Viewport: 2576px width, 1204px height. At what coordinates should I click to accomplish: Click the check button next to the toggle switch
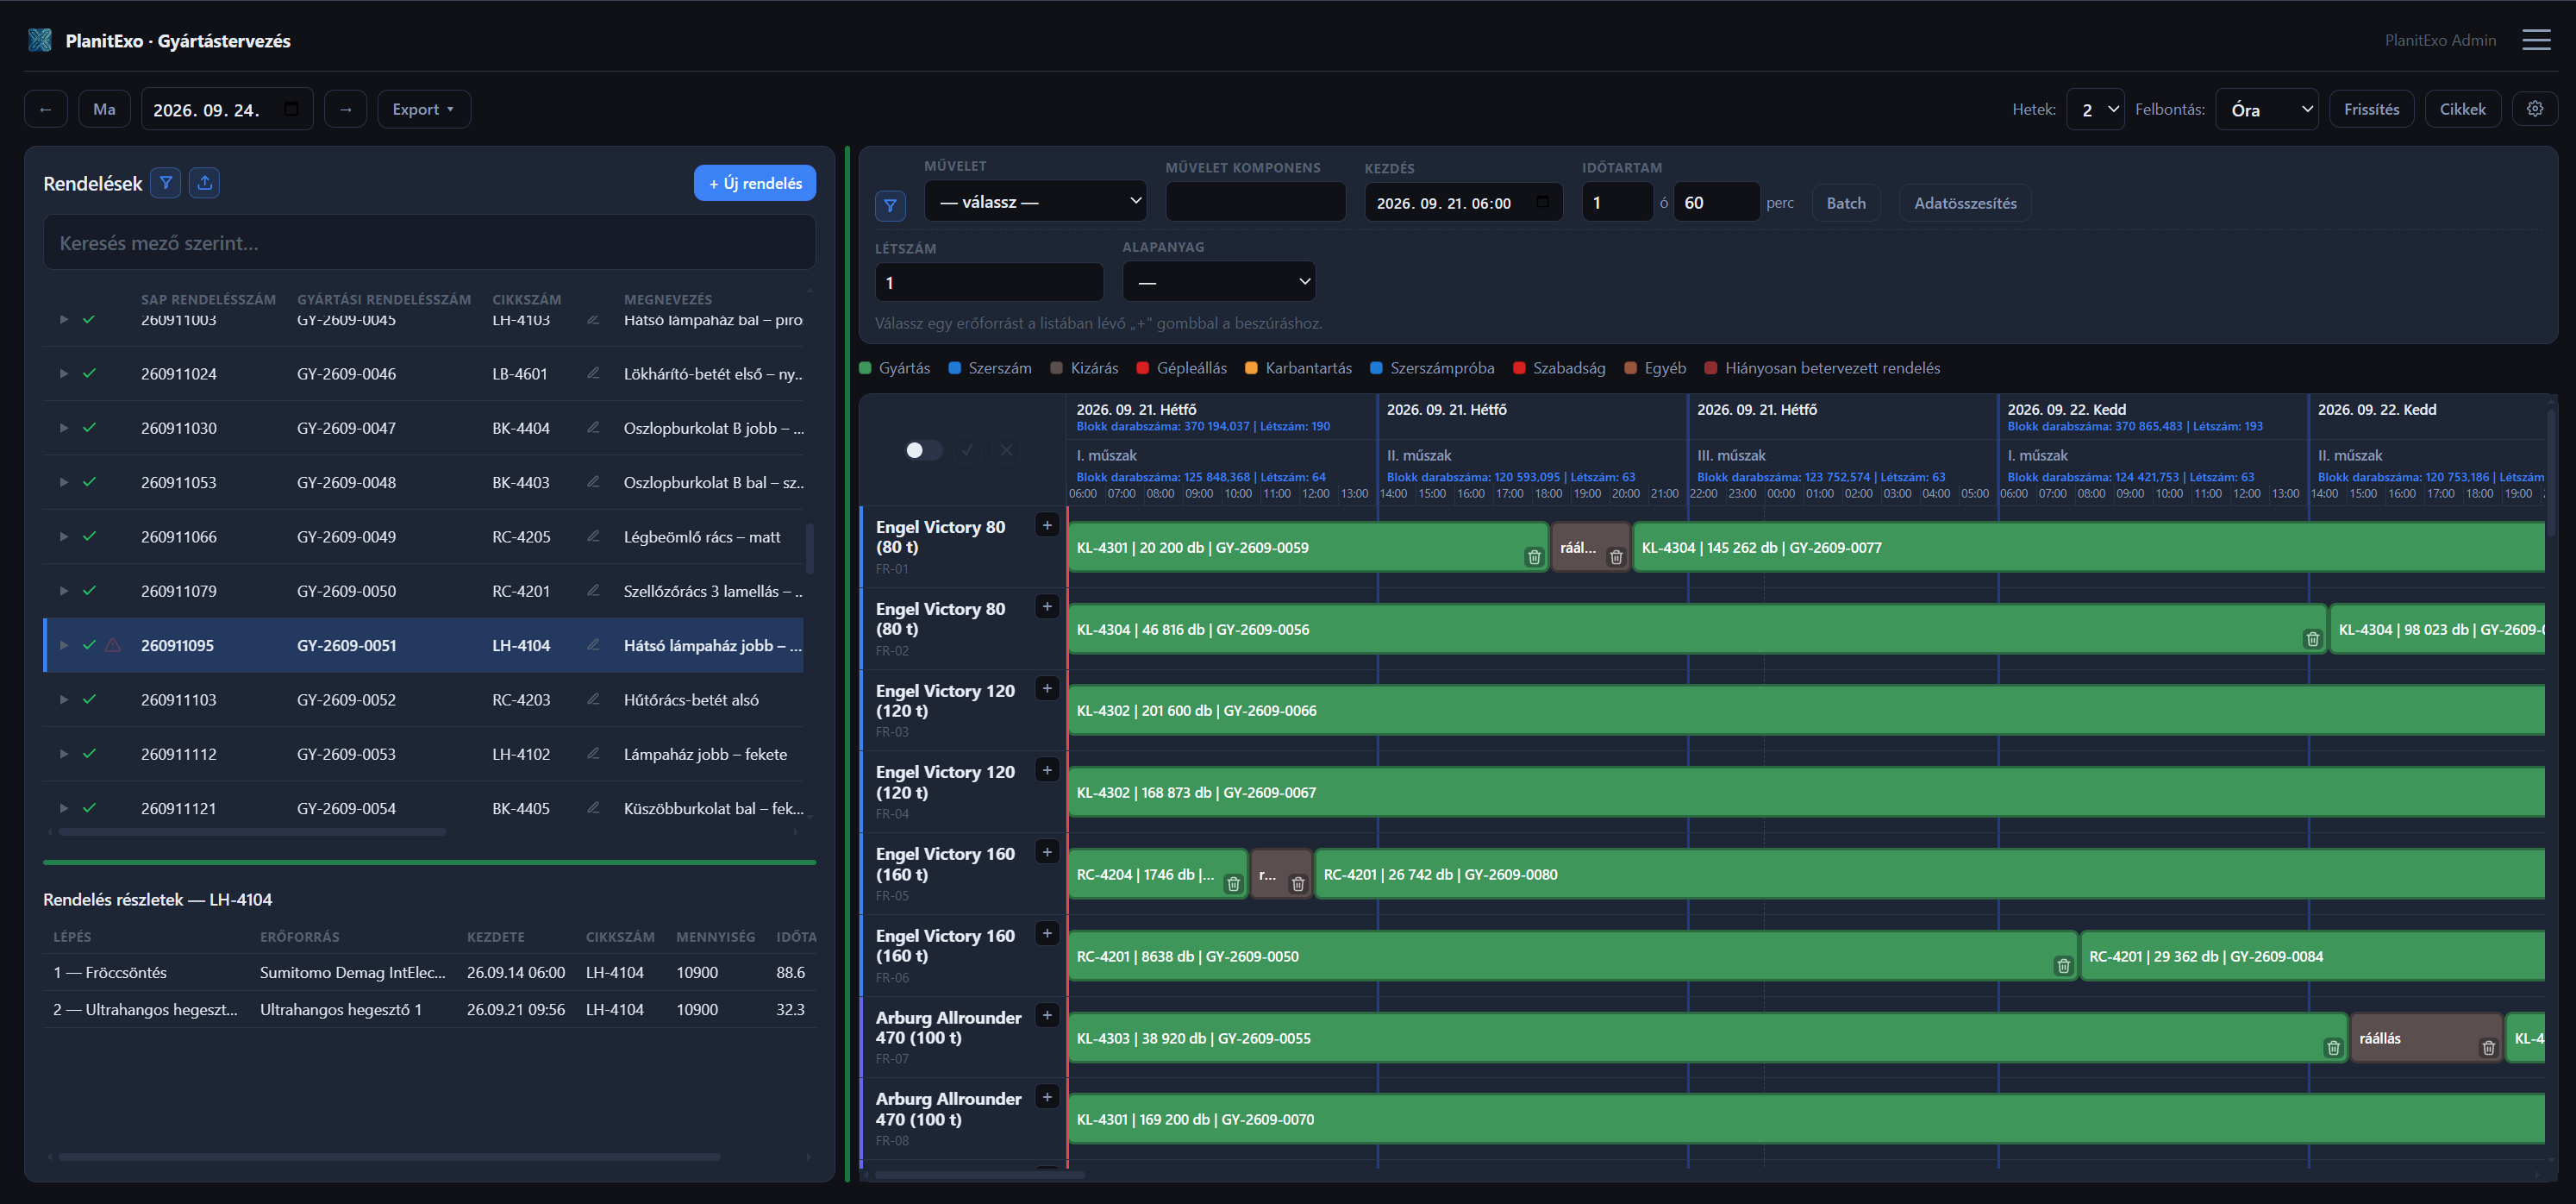point(967,450)
